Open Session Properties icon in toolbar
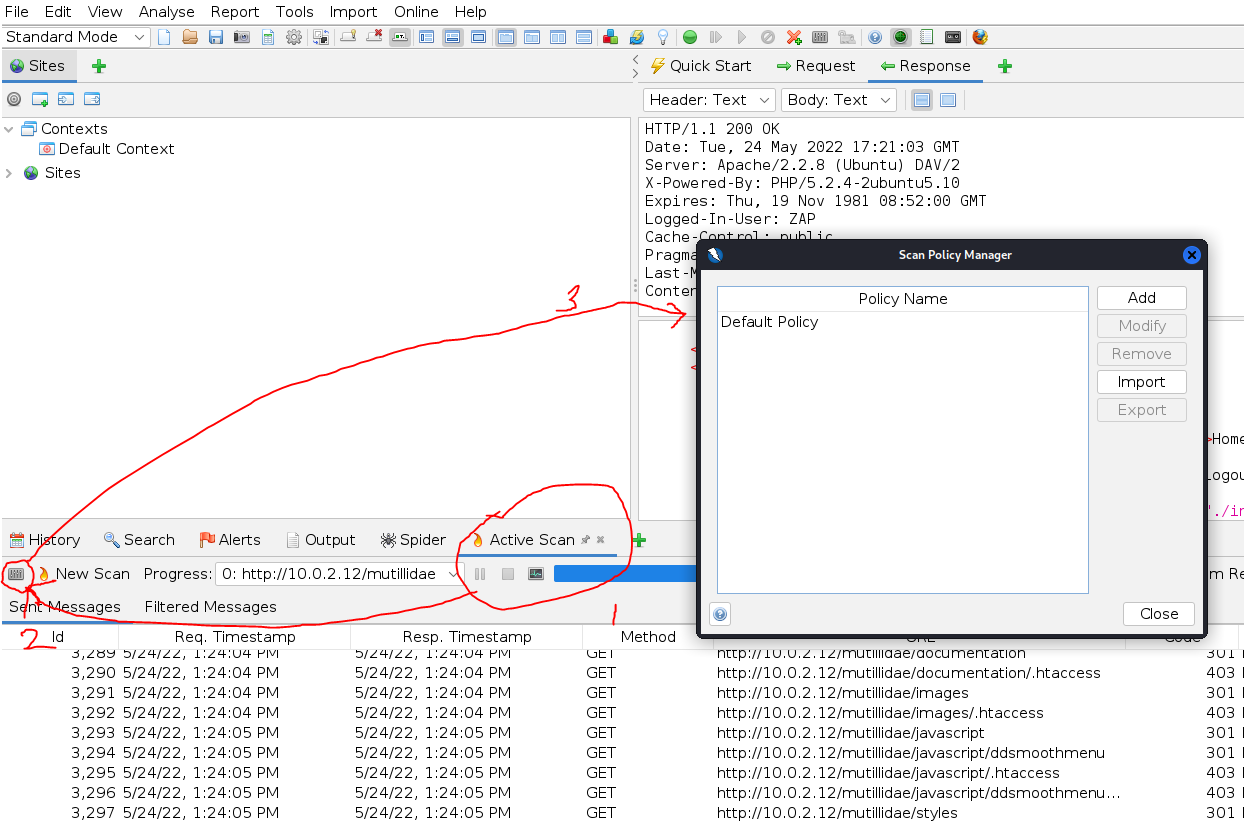Viewport: 1244px width, 823px height. 268,37
